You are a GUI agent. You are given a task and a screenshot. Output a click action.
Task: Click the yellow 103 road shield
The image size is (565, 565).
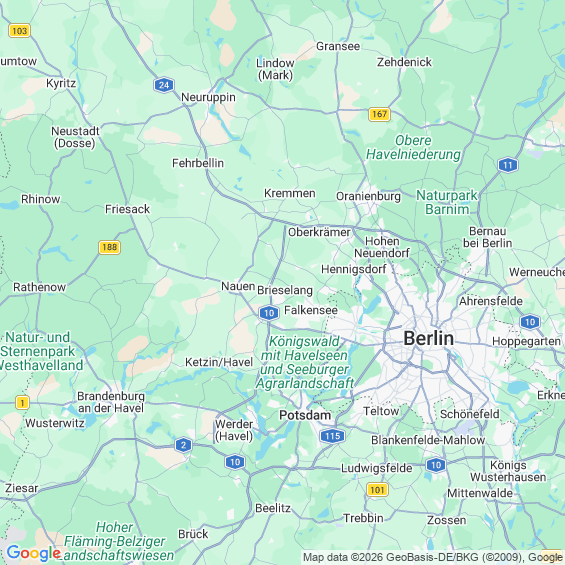[x=19, y=31]
